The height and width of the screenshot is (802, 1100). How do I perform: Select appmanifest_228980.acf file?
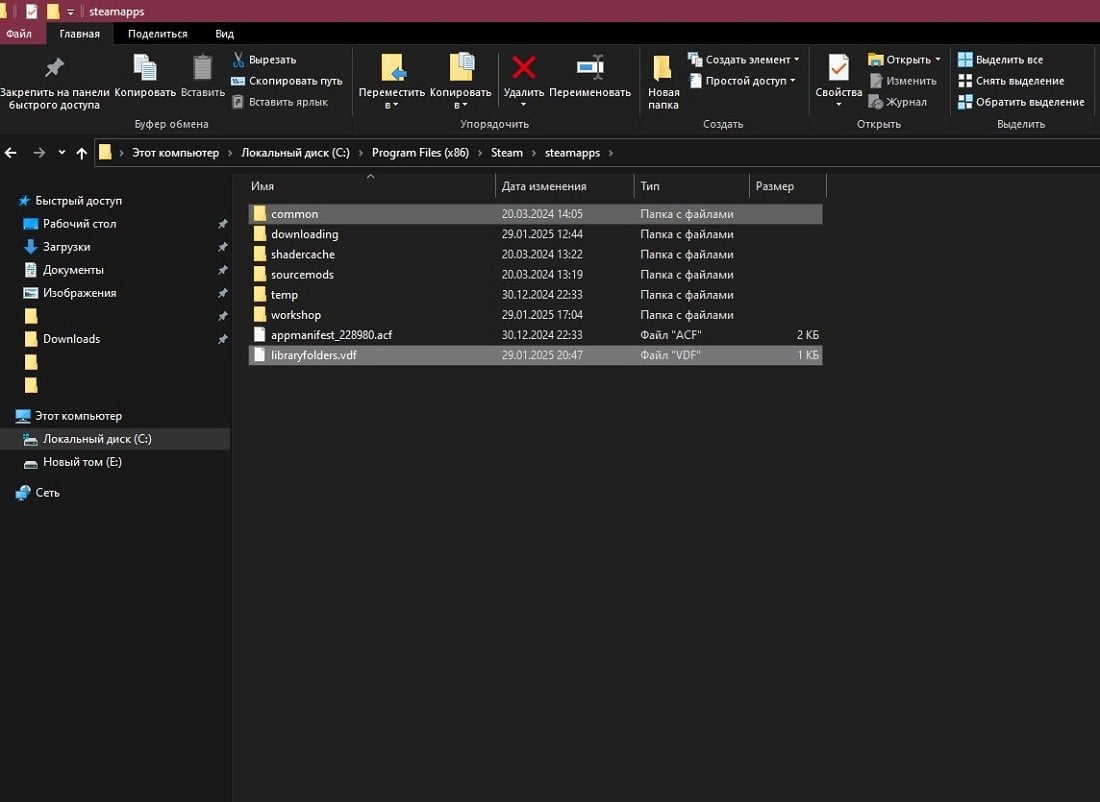point(535,335)
